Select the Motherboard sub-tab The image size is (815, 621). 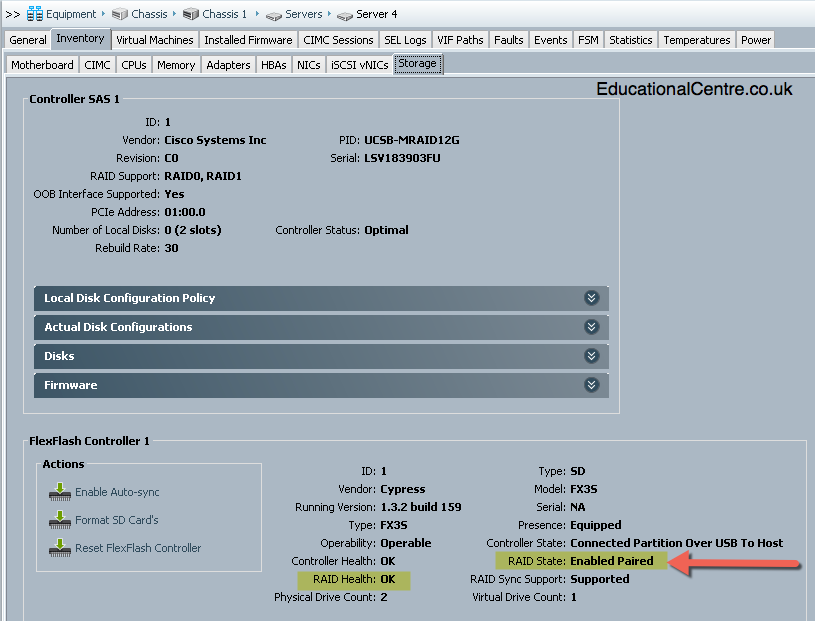(x=42, y=65)
